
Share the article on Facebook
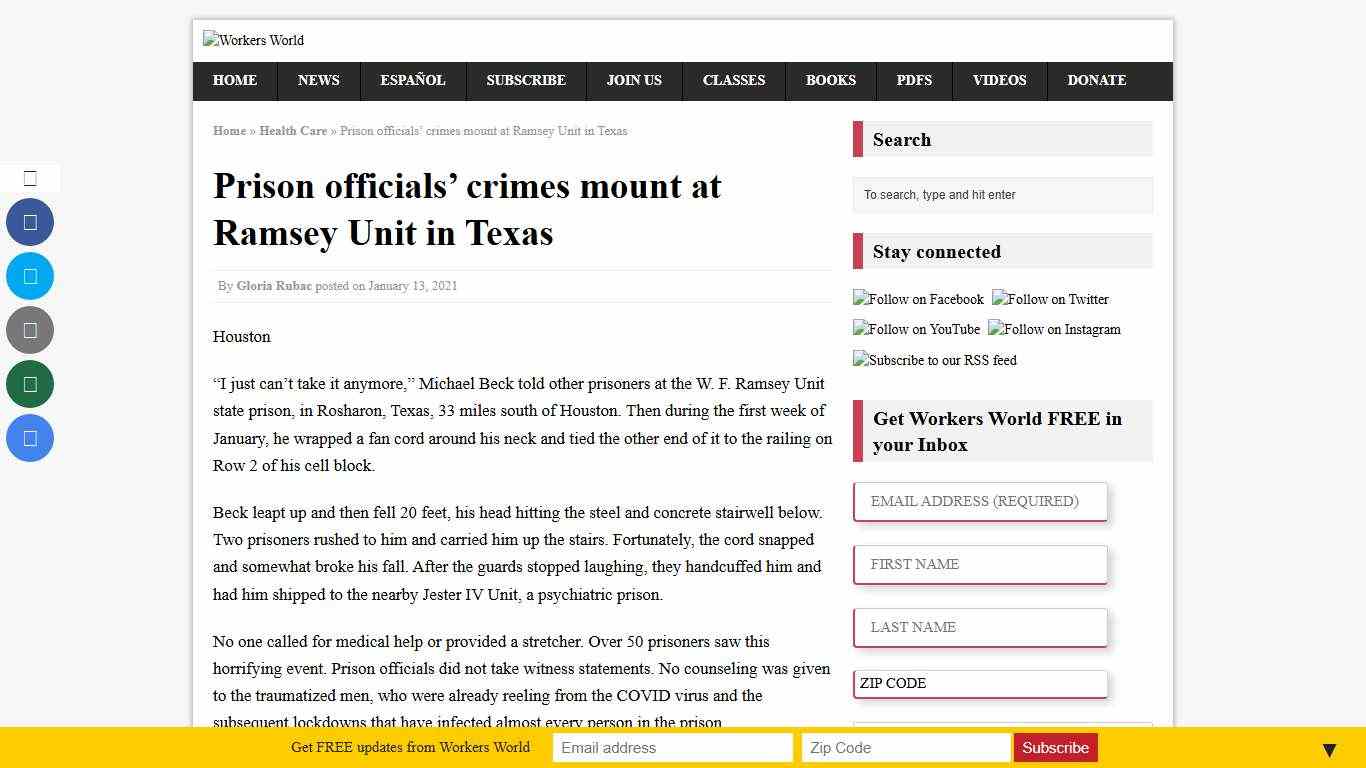[30, 222]
